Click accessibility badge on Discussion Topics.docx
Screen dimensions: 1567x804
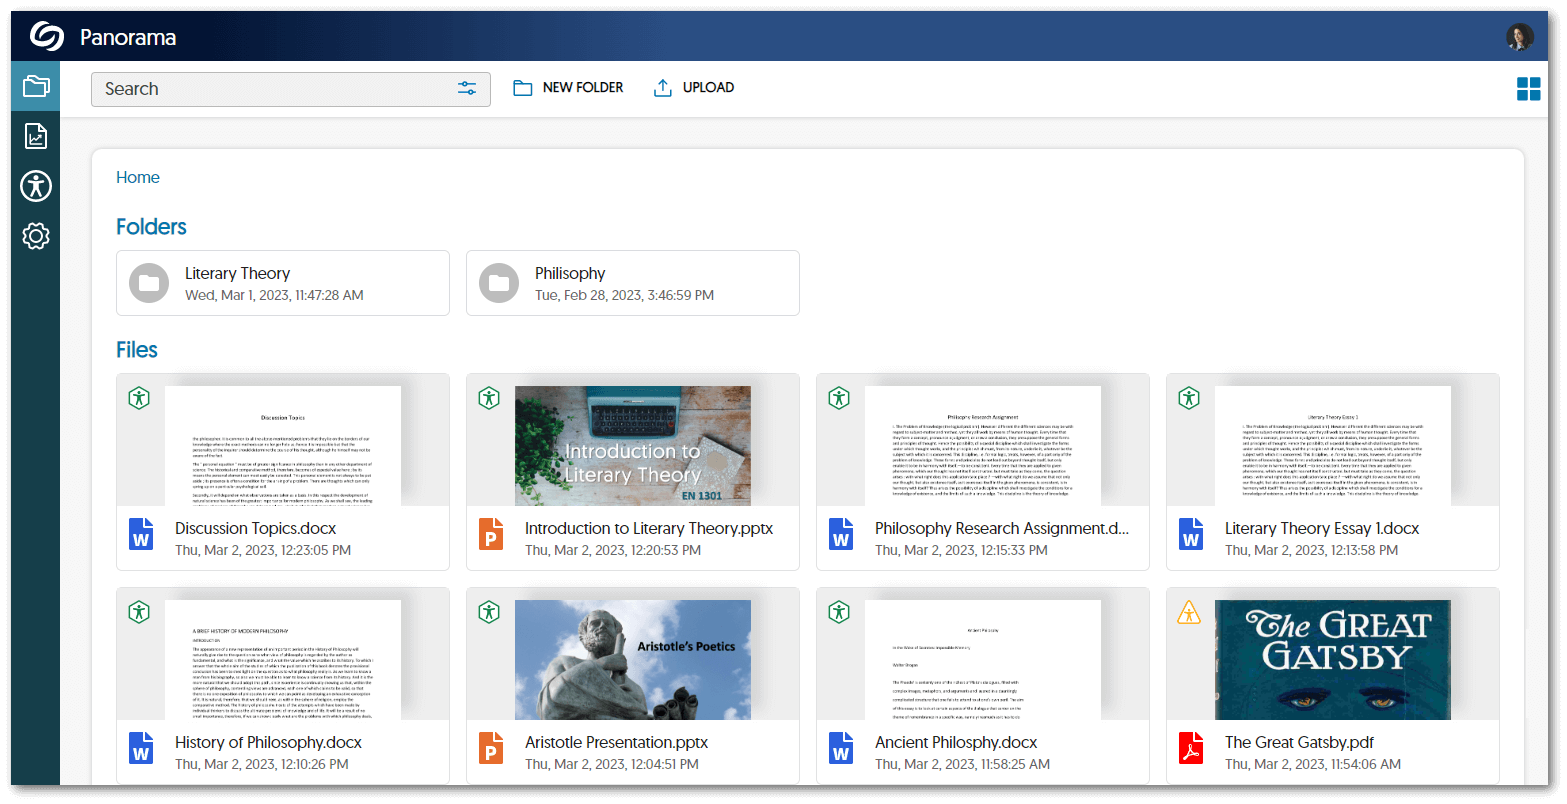tap(139, 398)
